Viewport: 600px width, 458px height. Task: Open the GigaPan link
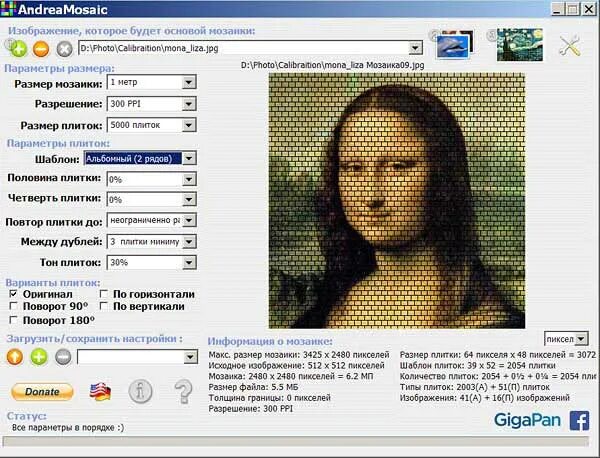point(527,421)
